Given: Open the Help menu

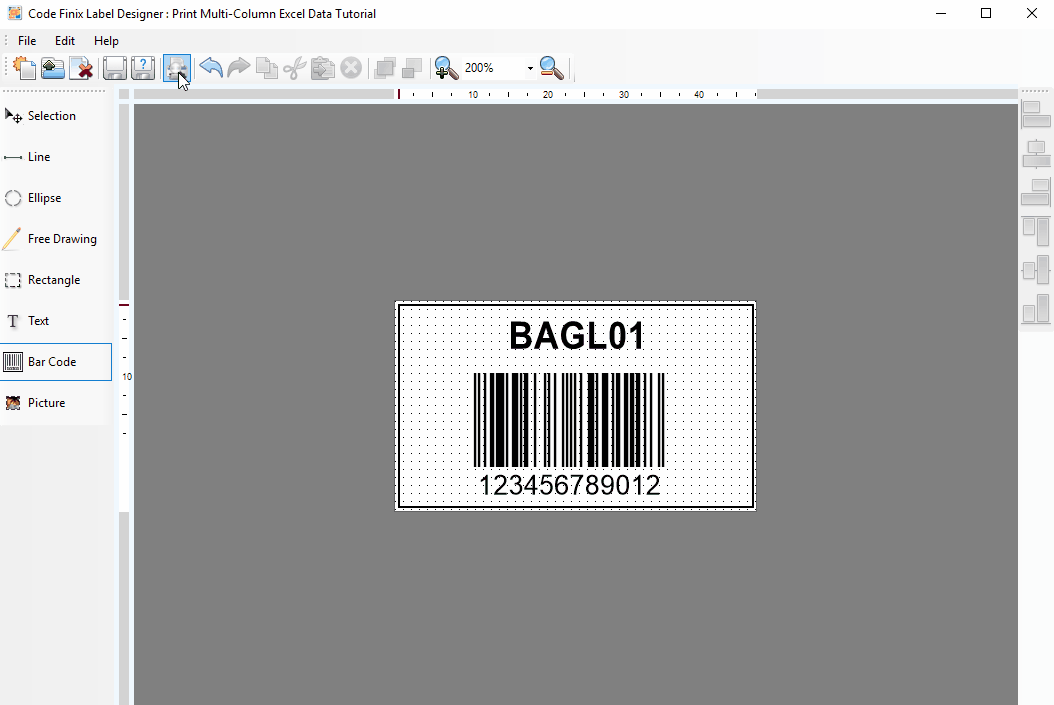Looking at the screenshot, I should tap(106, 41).
